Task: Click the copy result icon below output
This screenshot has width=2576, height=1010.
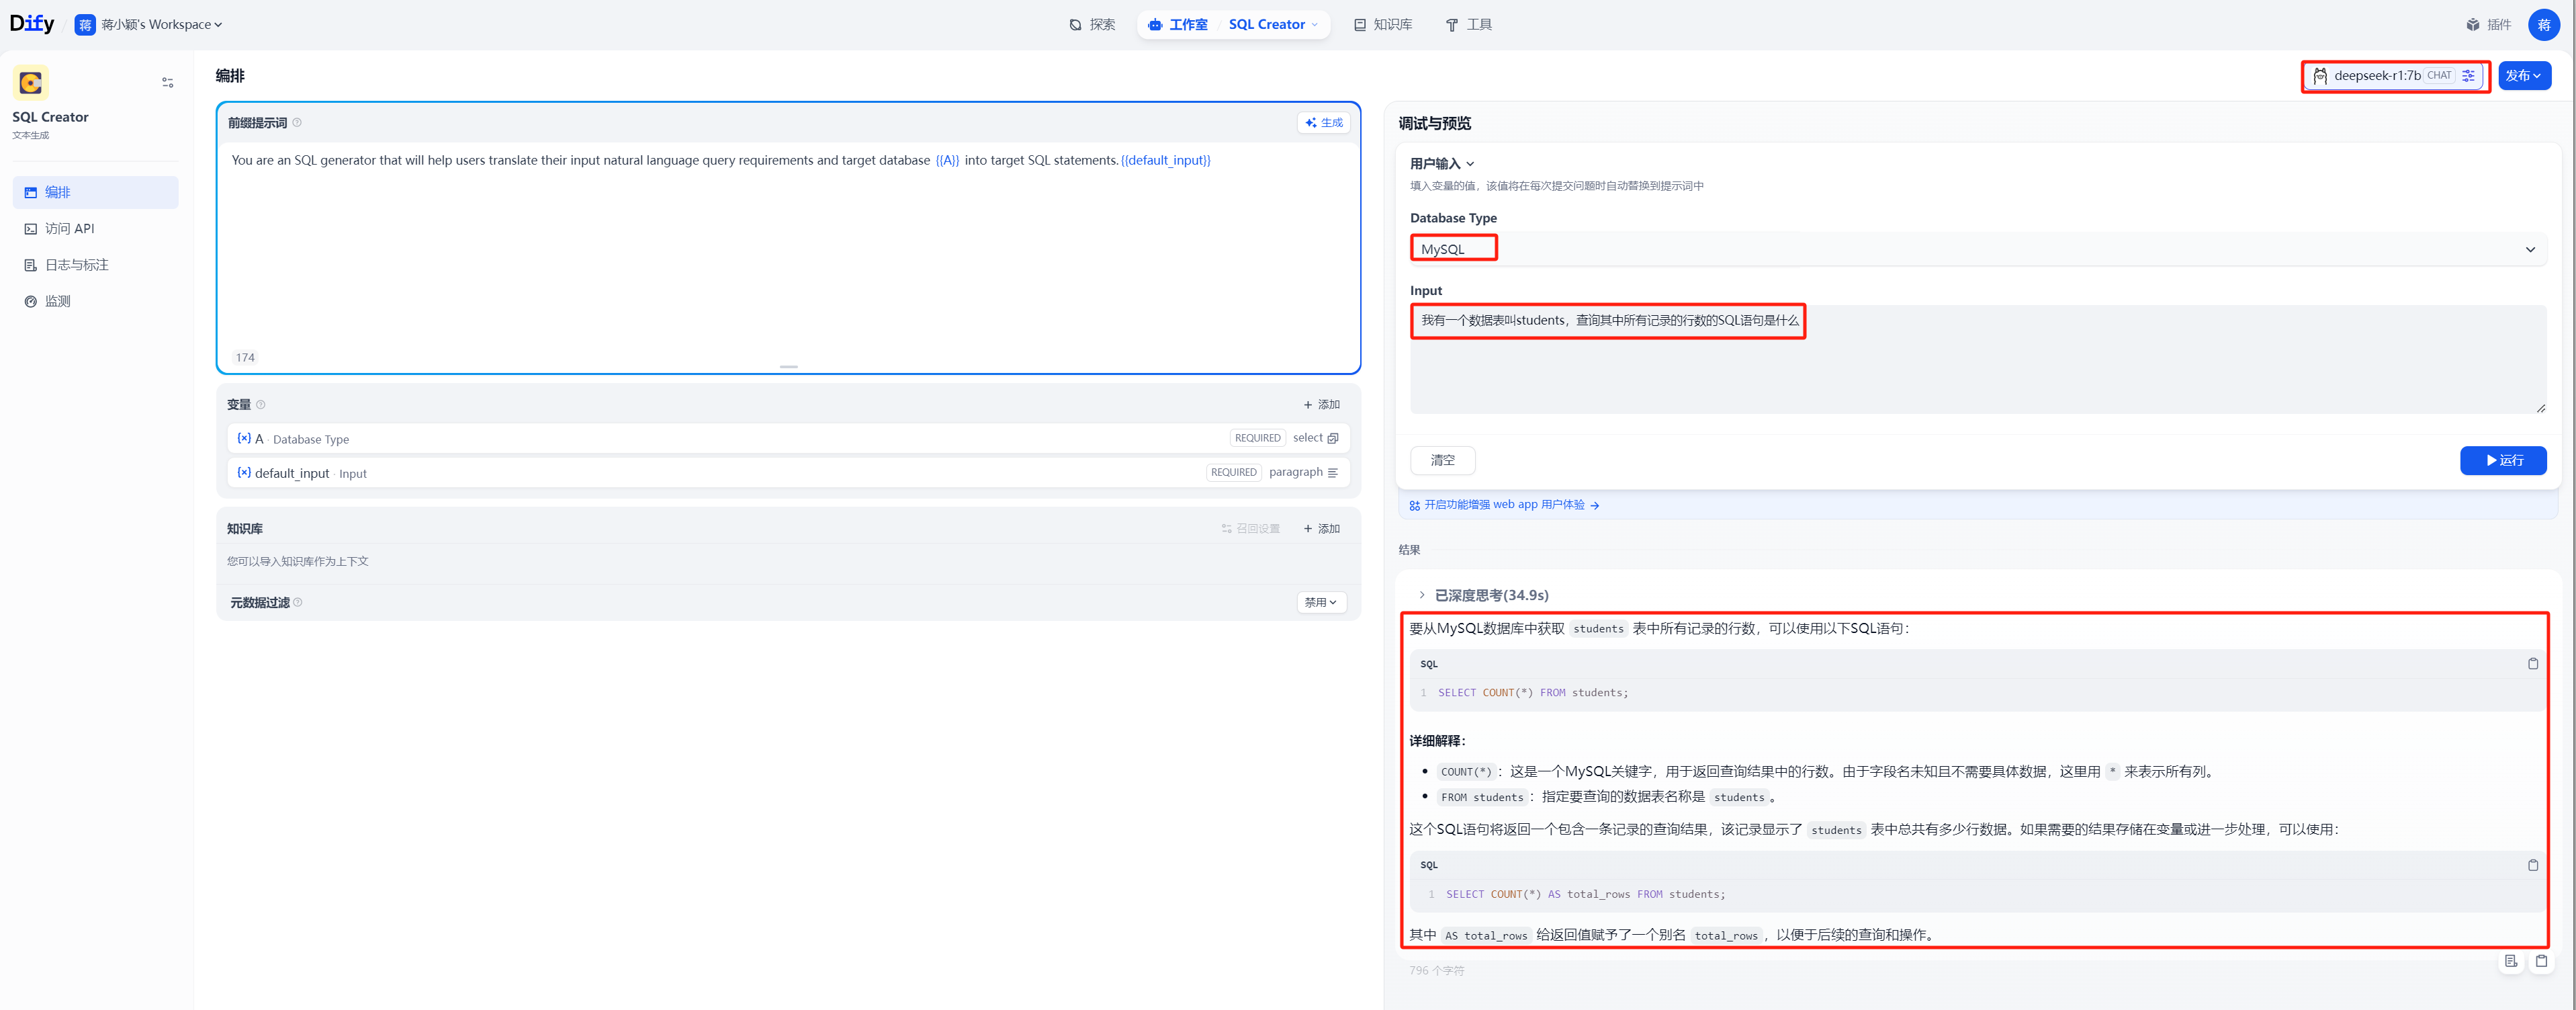Action: point(2541,961)
